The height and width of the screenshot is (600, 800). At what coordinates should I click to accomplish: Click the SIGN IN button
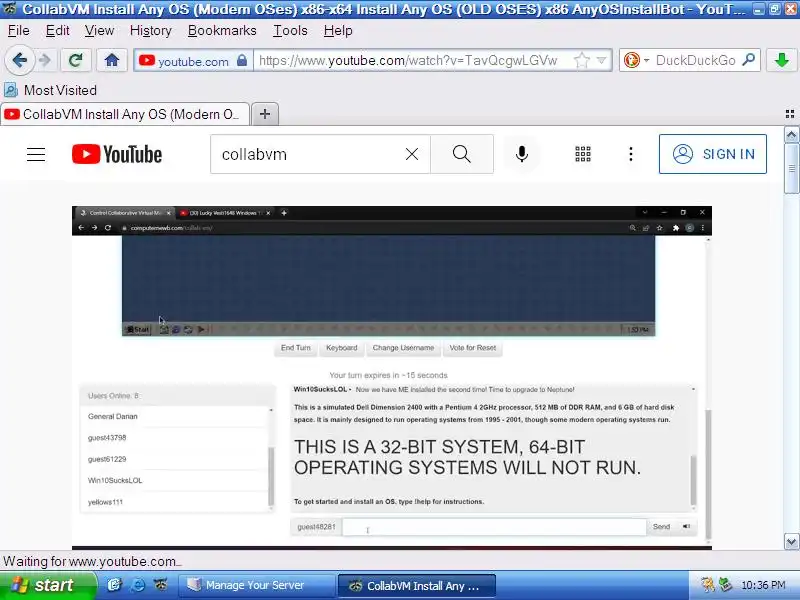(712, 154)
